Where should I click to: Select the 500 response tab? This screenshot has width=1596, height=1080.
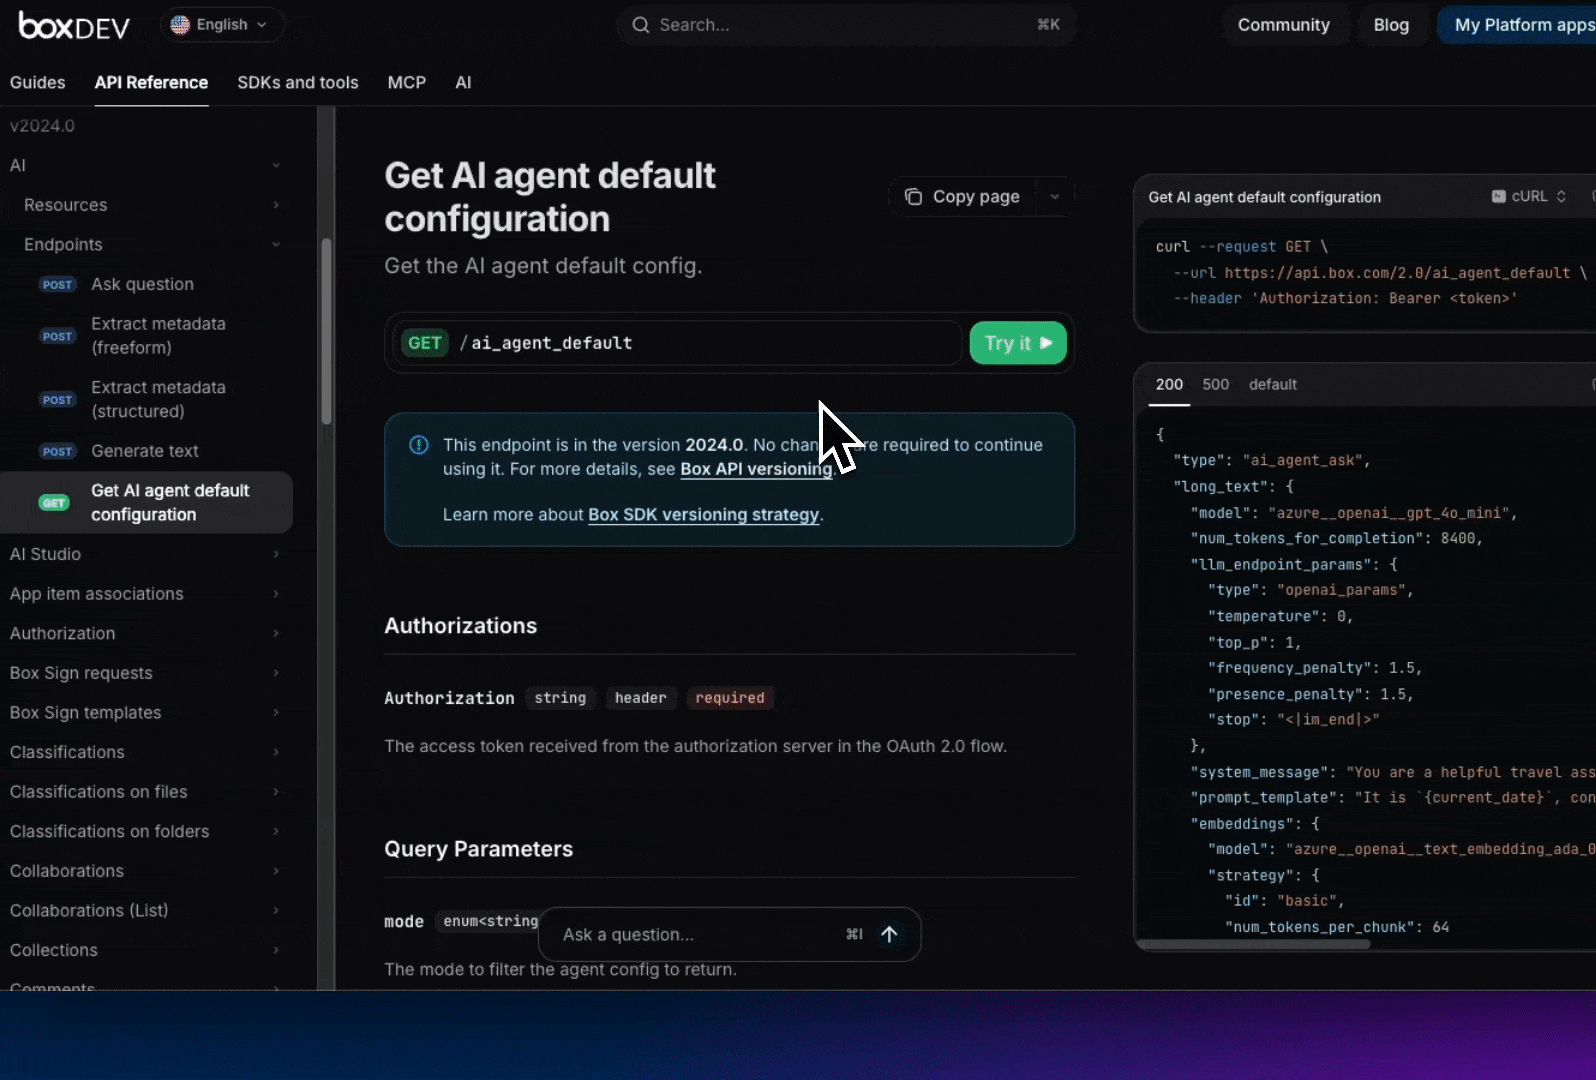click(x=1216, y=384)
